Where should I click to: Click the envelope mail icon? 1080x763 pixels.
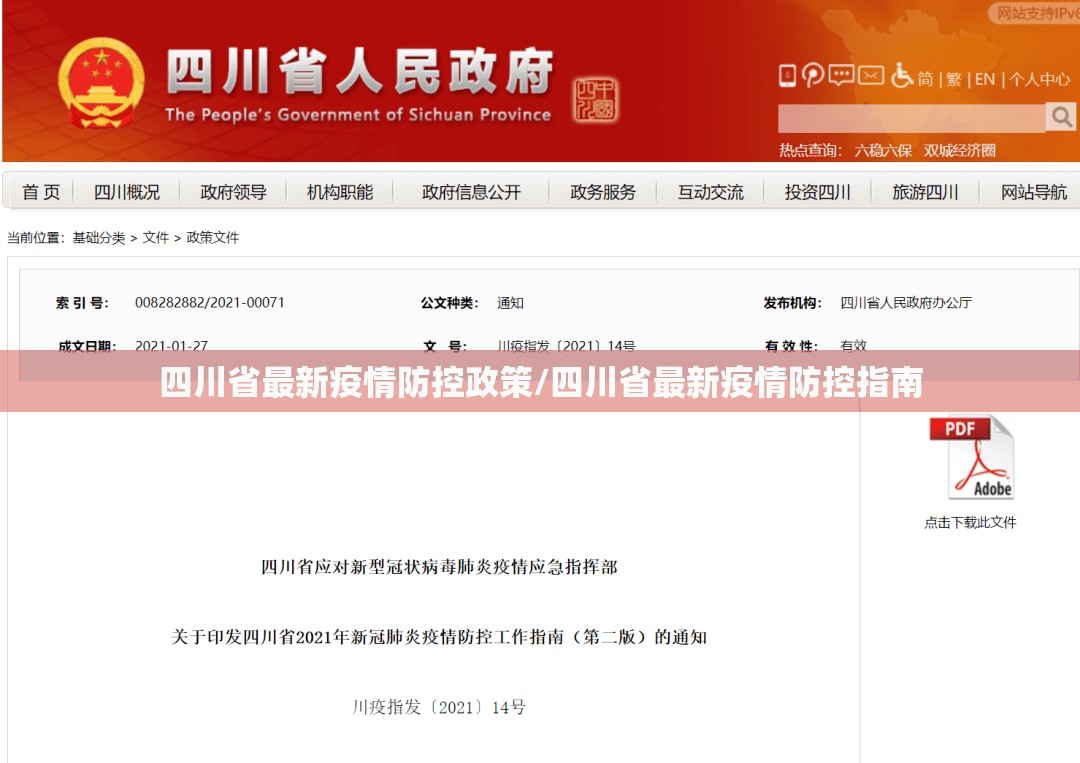coord(871,76)
